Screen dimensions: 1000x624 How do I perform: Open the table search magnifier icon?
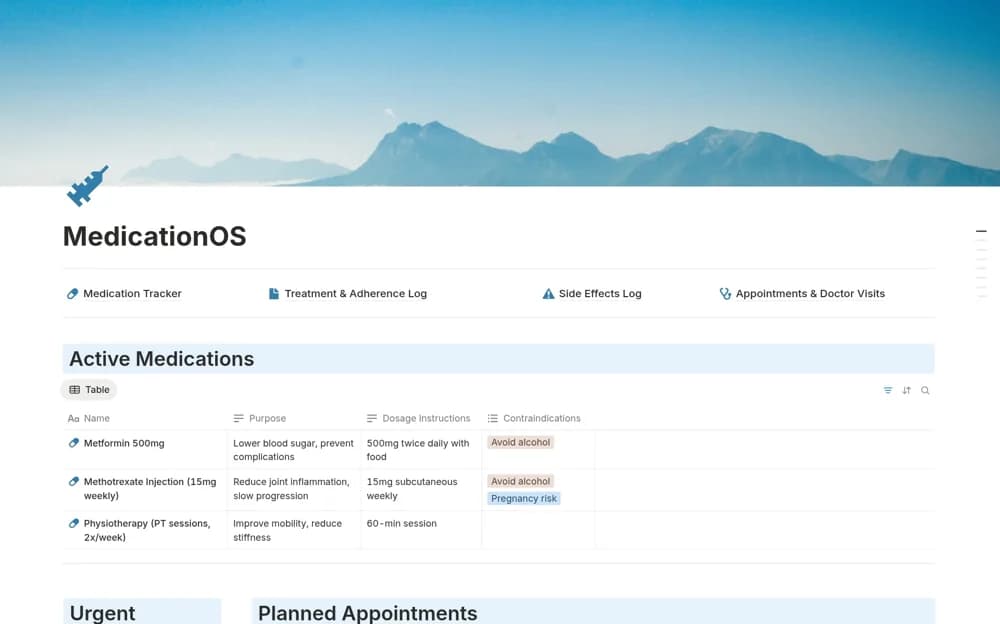[x=925, y=390]
